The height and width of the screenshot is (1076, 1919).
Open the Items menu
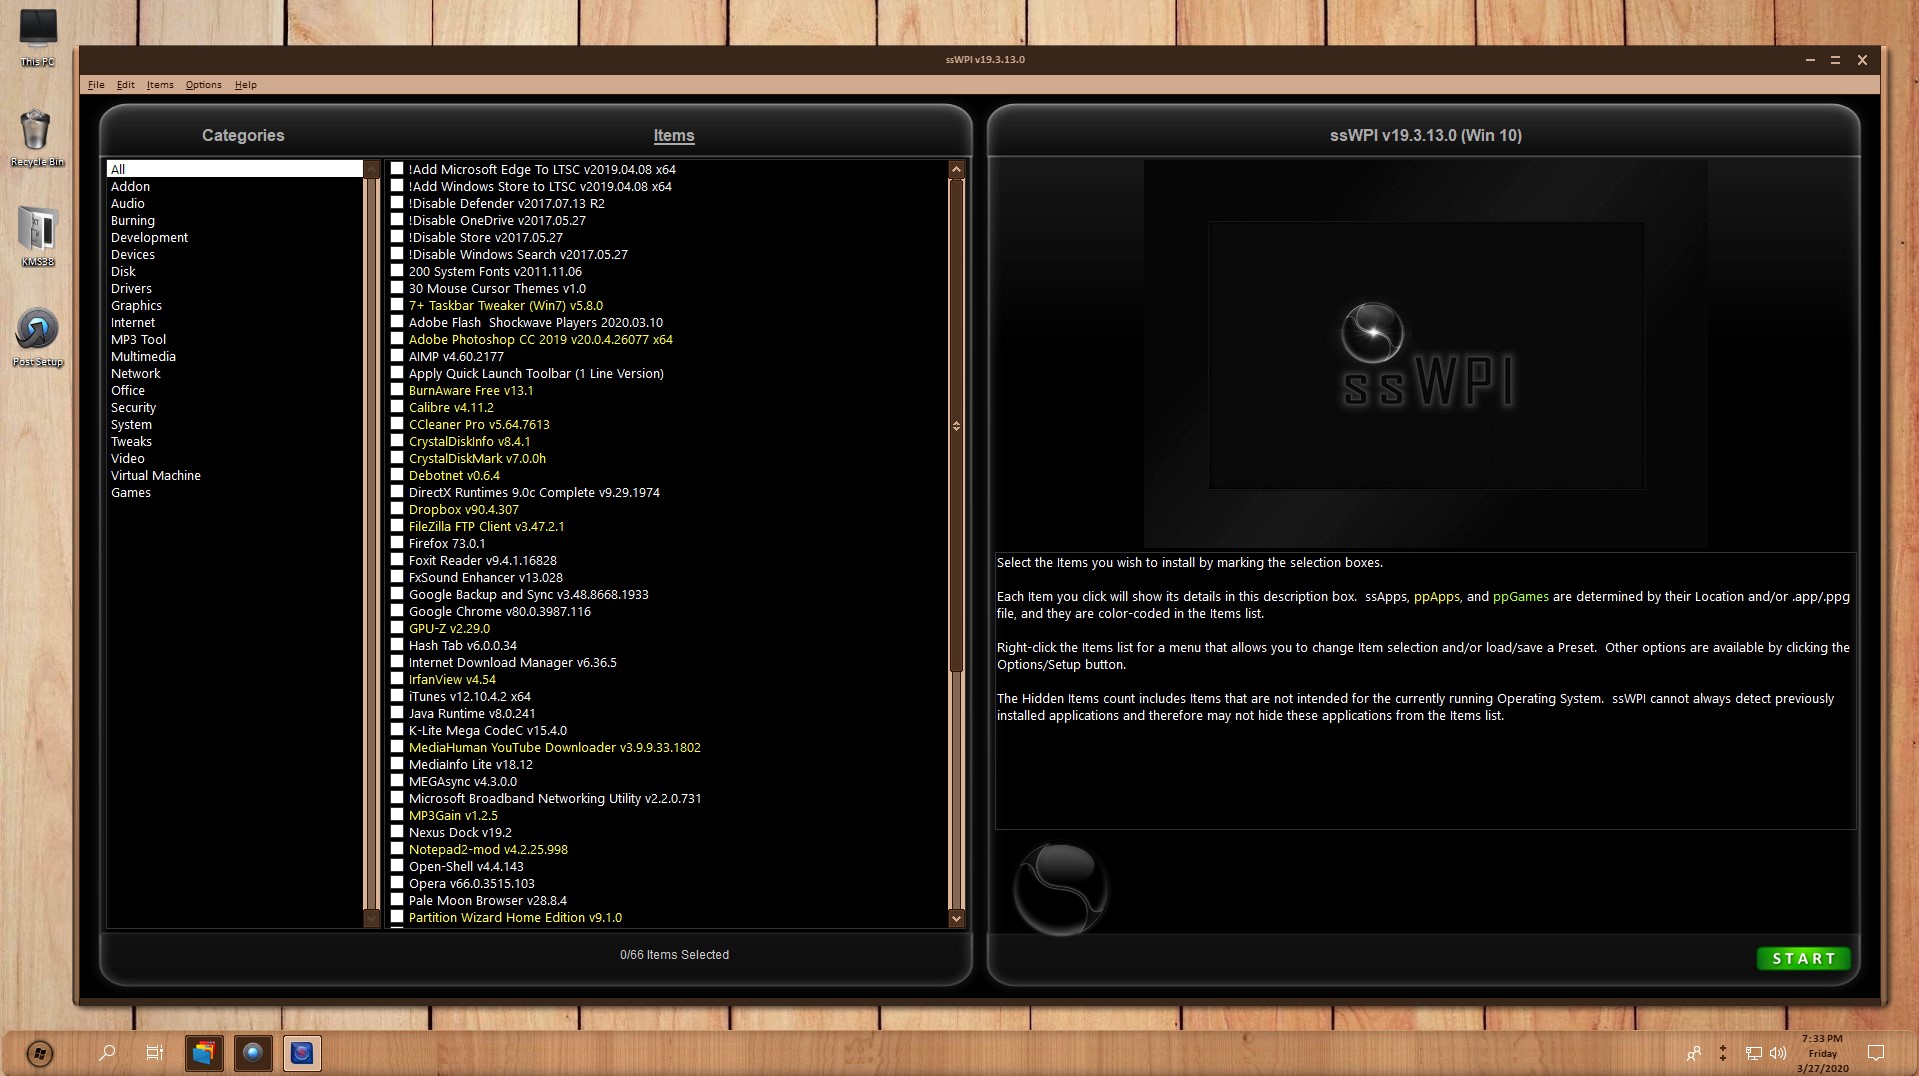pos(160,85)
